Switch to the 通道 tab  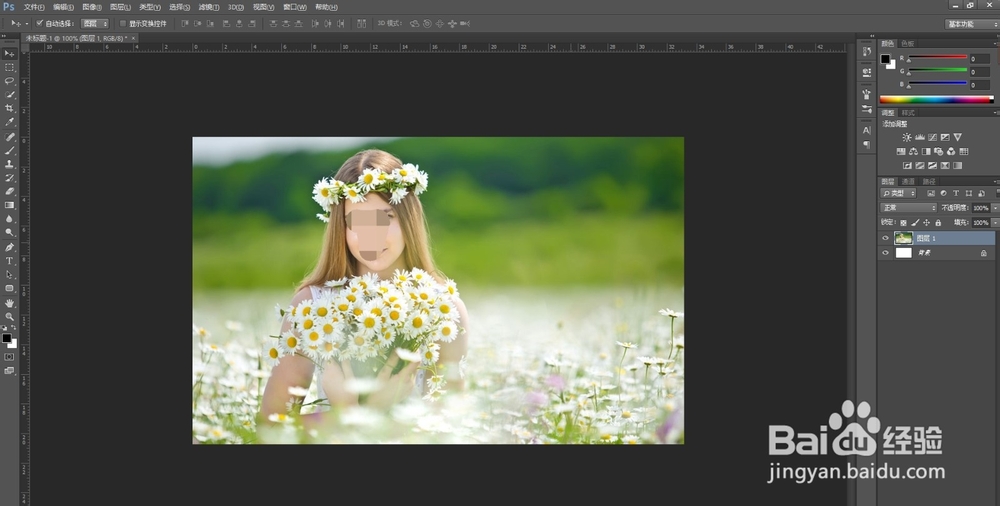pos(909,181)
